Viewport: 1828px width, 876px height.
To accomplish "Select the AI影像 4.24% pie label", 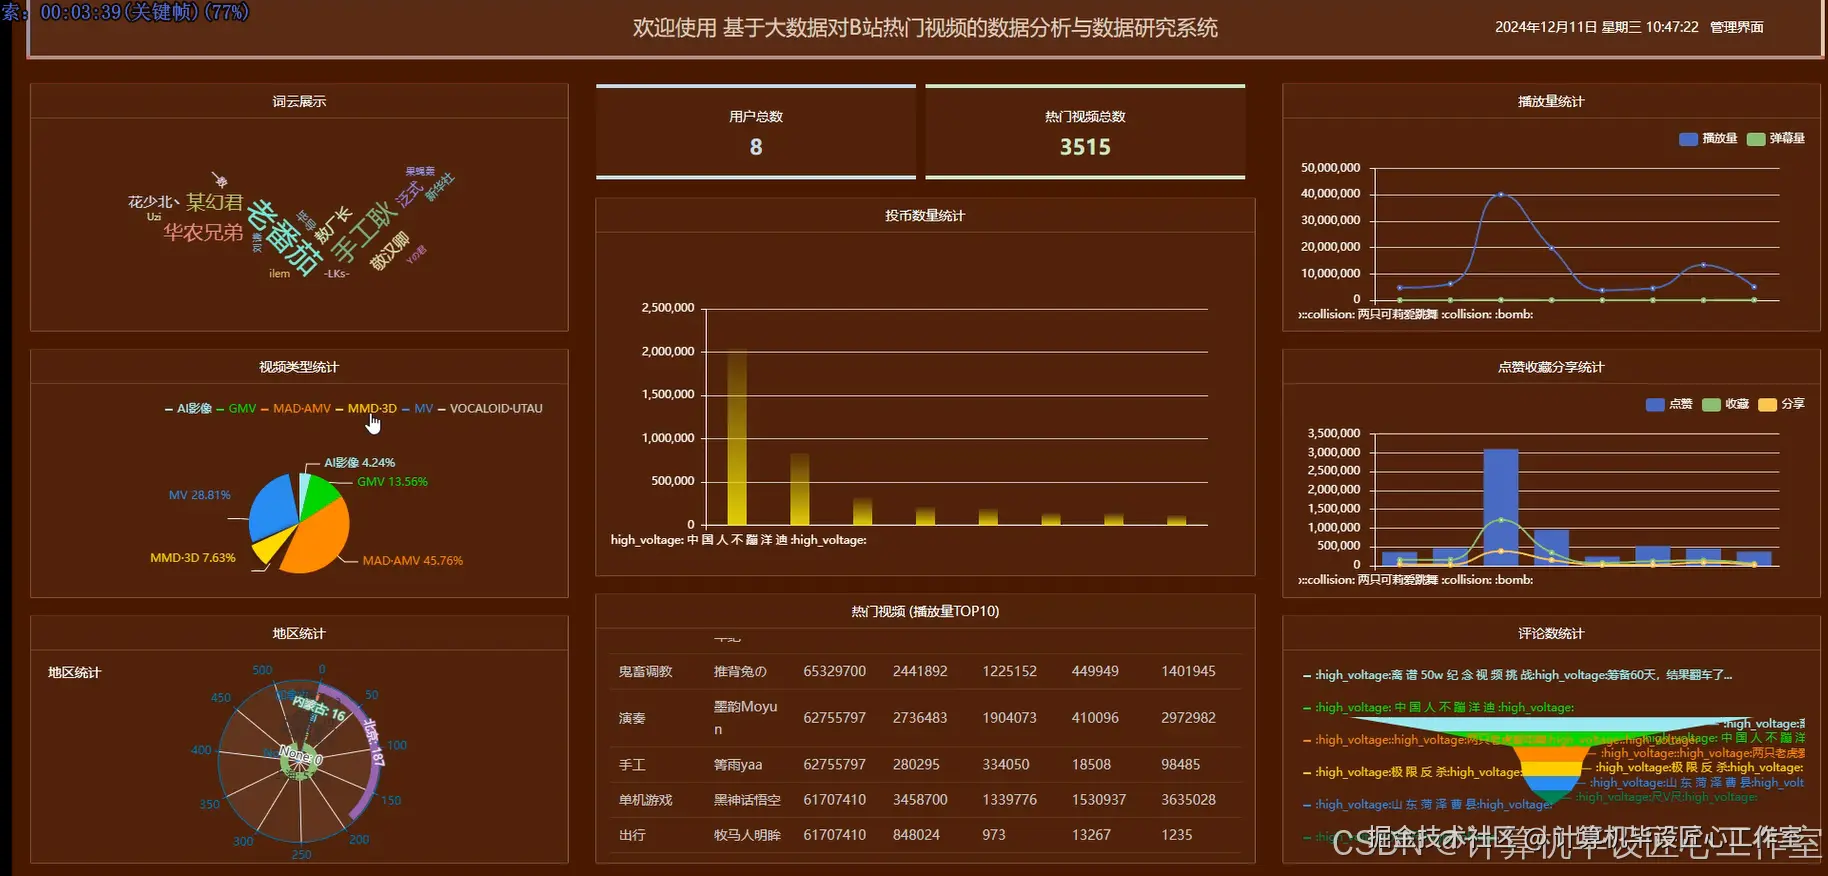I will tap(359, 463).
